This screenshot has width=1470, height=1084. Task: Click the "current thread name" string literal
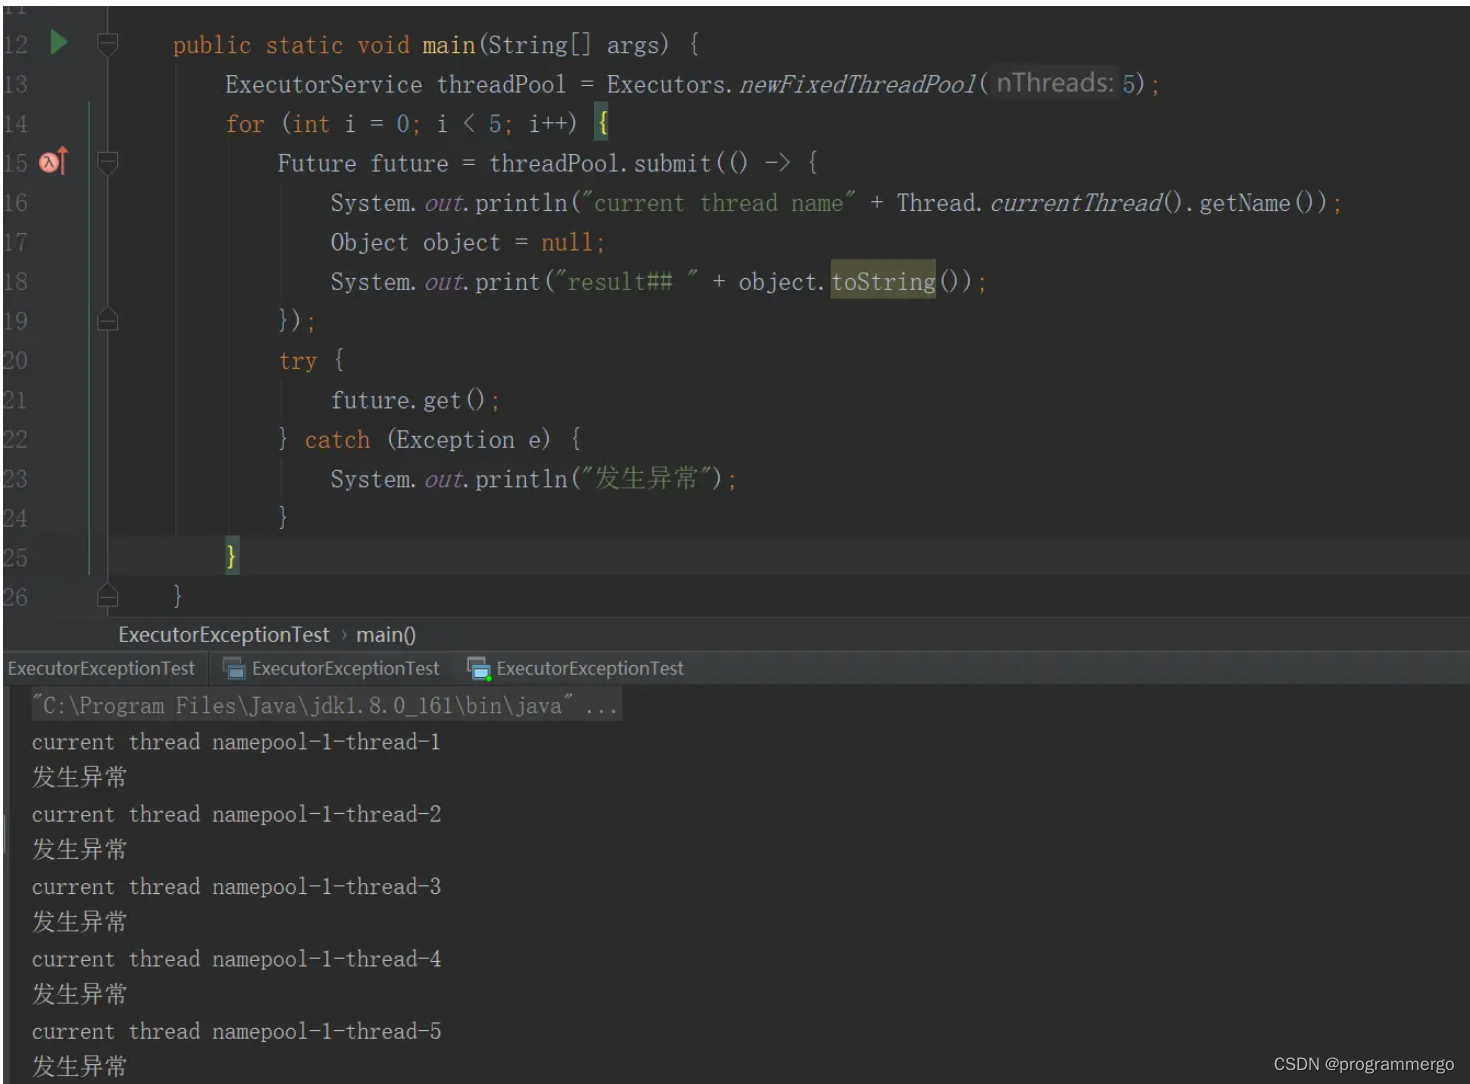pyautogui.click(x=718, y=203)
